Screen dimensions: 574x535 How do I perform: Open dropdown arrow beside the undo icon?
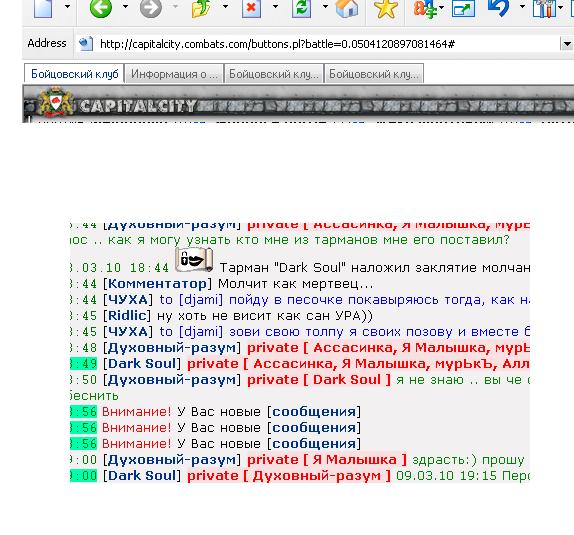click(x=522, y=6)
